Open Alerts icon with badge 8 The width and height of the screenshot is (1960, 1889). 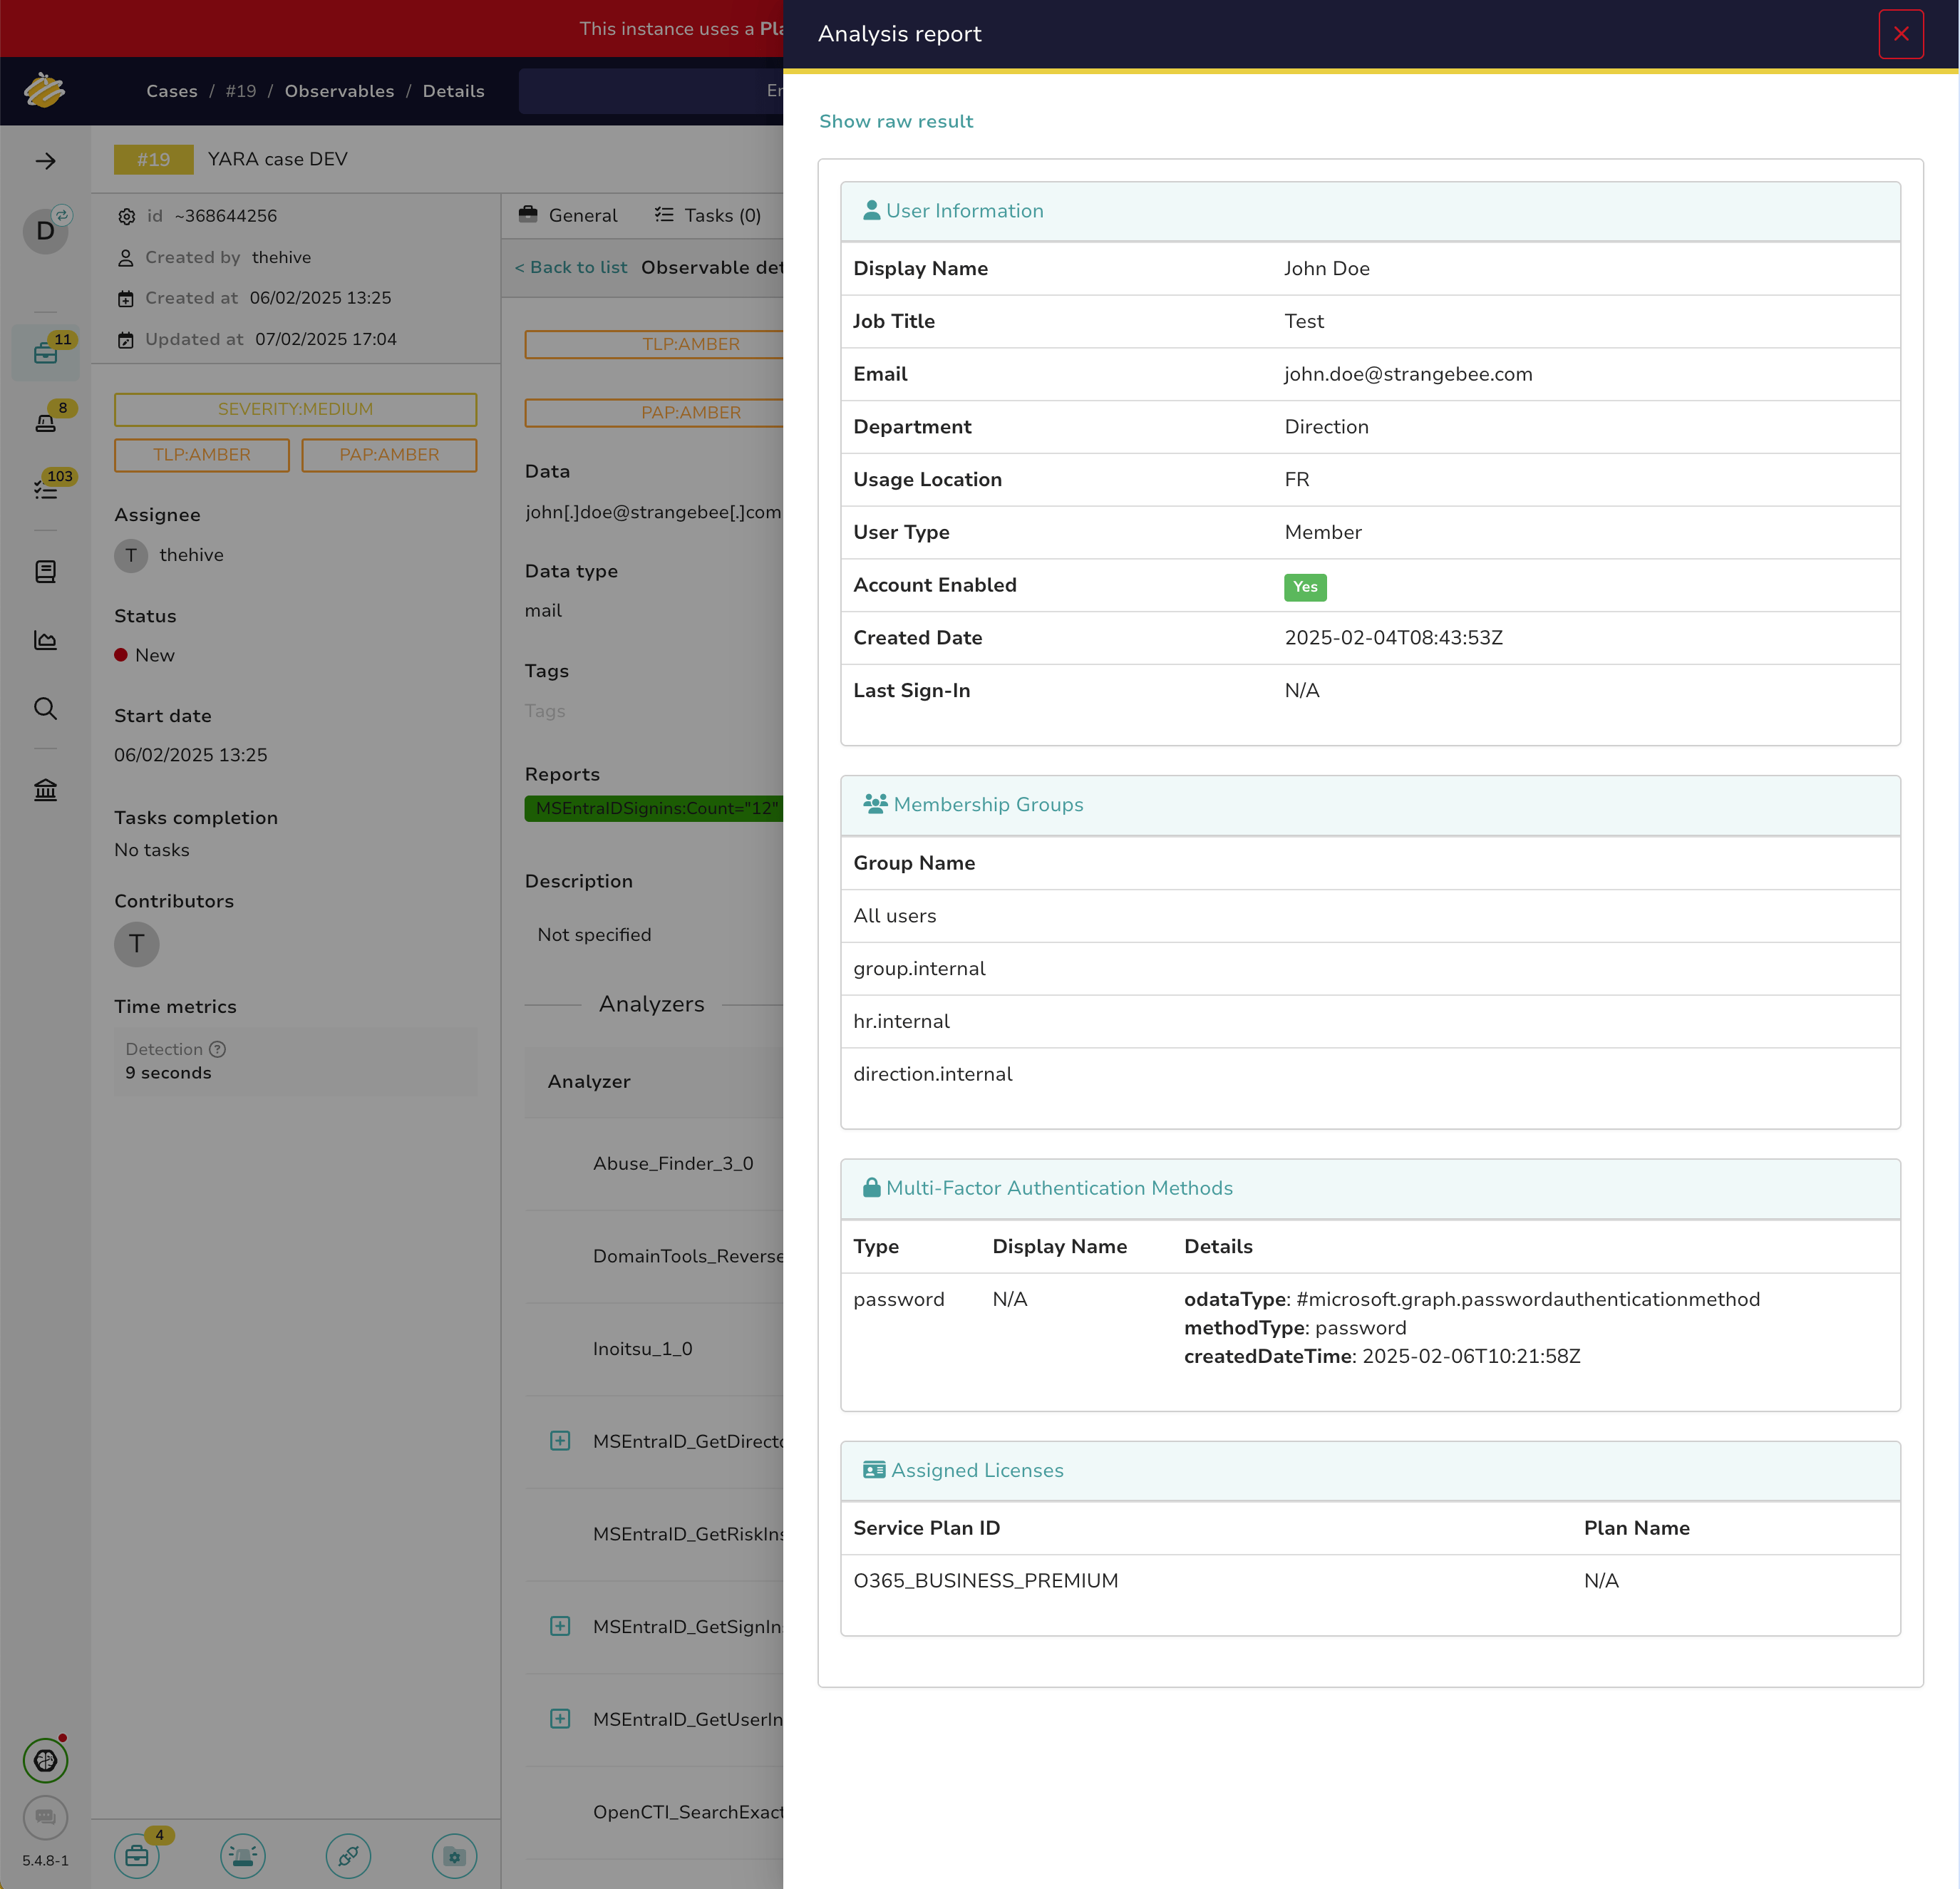pos(46,422)
